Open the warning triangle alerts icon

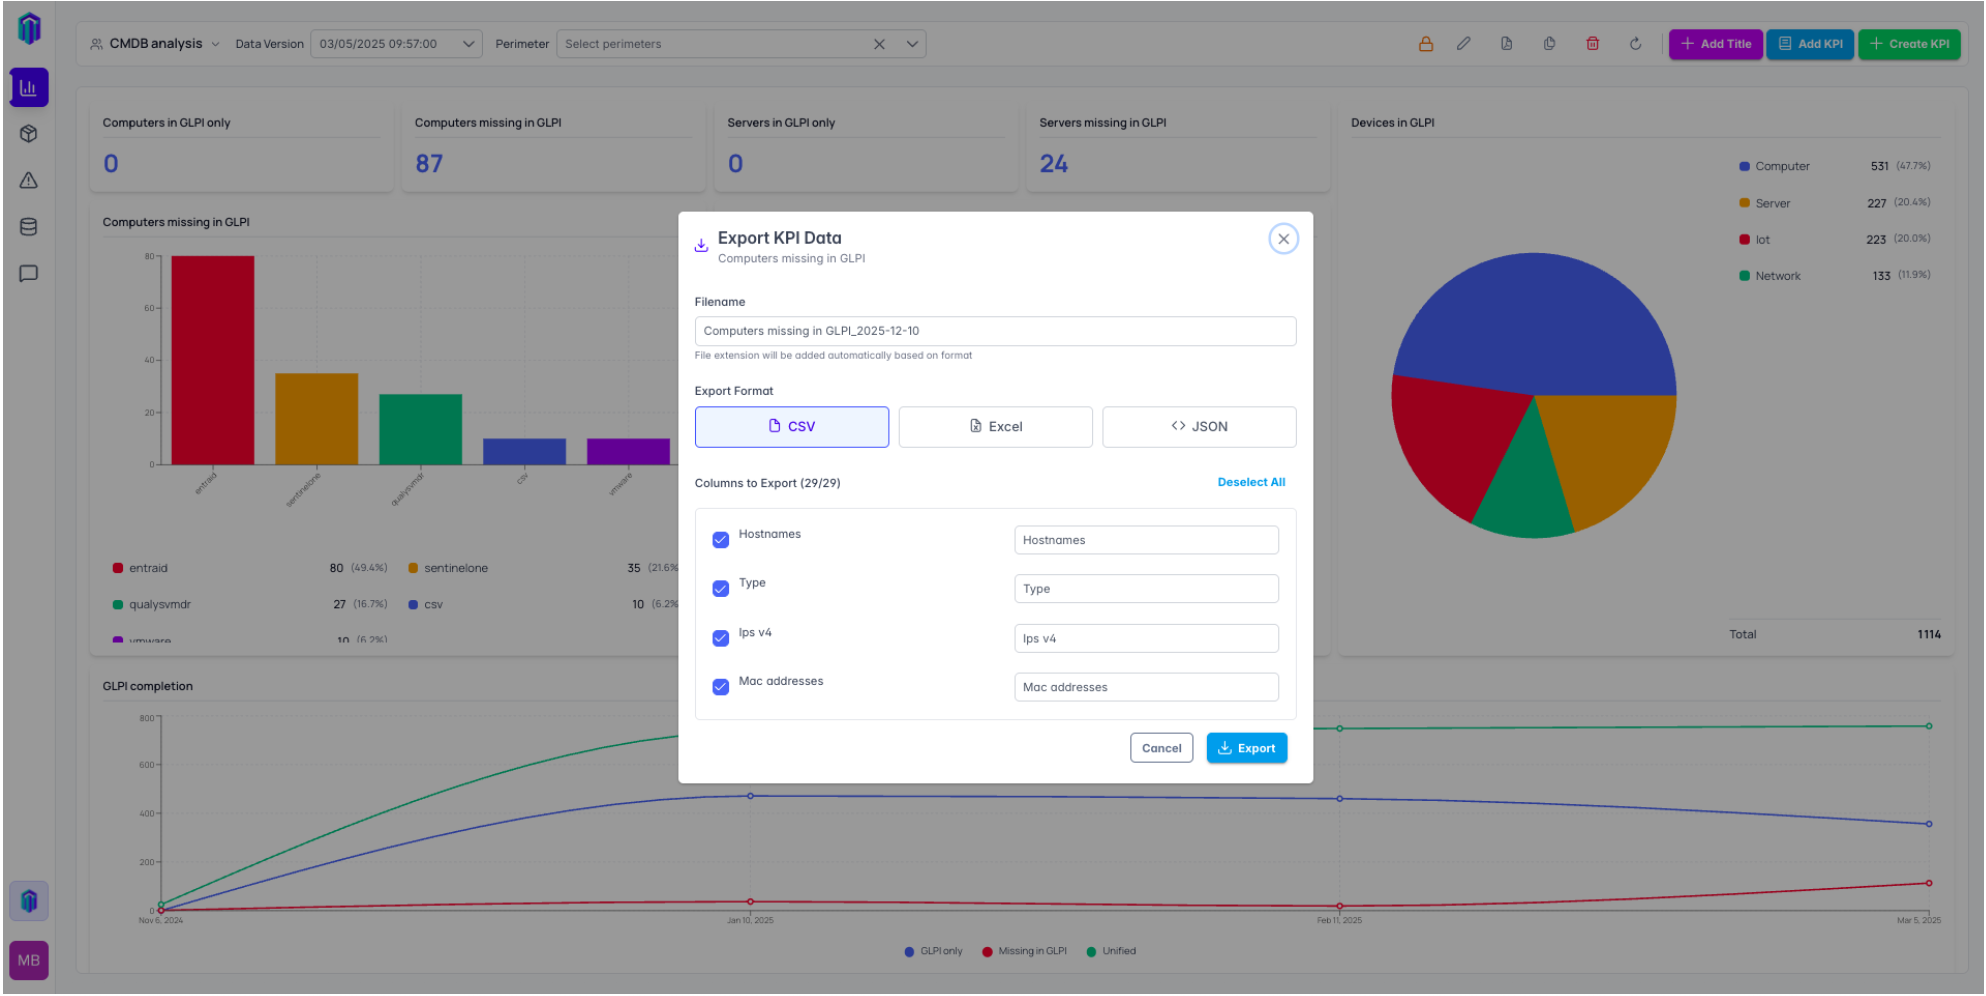click(x=29, y=181)
